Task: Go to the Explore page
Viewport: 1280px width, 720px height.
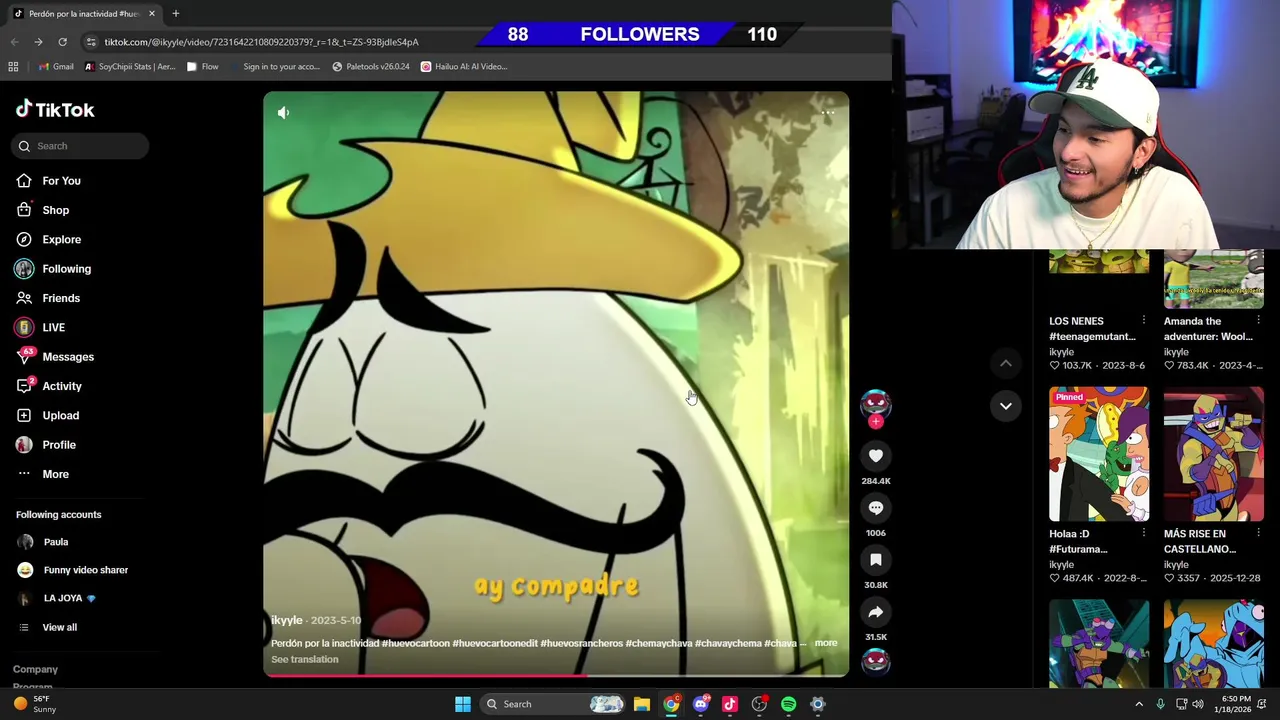Action: [x=61, y=240]
